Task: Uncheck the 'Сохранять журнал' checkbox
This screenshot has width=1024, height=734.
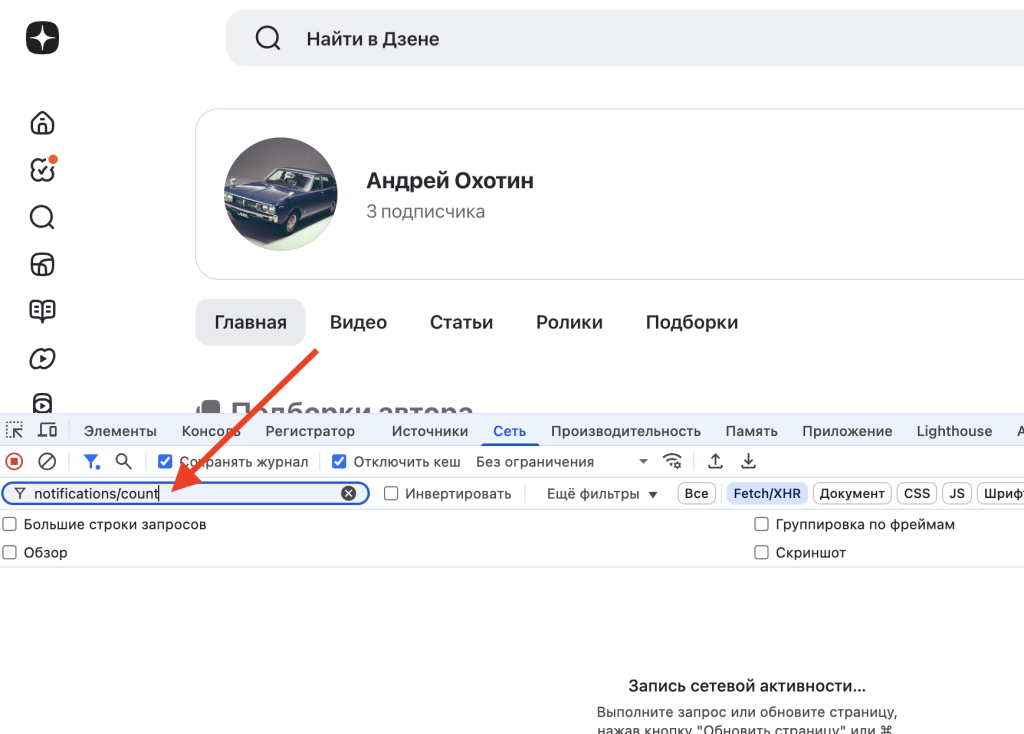Action: tap(166, 462)
